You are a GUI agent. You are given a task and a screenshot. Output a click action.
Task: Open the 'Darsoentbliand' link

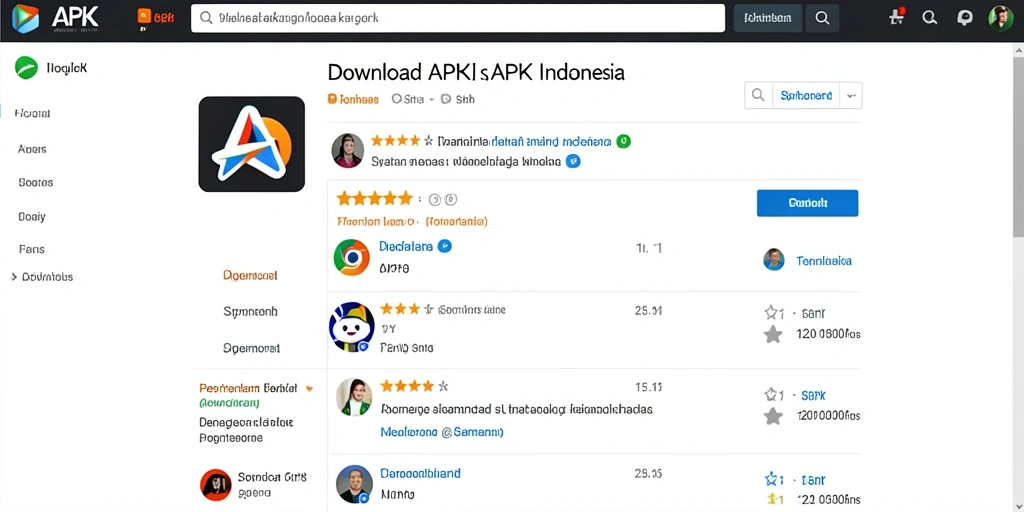(420, 473)
